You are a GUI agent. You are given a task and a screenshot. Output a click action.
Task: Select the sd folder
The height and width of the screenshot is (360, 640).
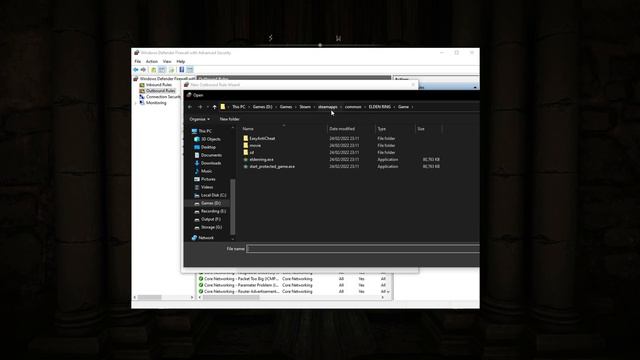click(251, 153)
